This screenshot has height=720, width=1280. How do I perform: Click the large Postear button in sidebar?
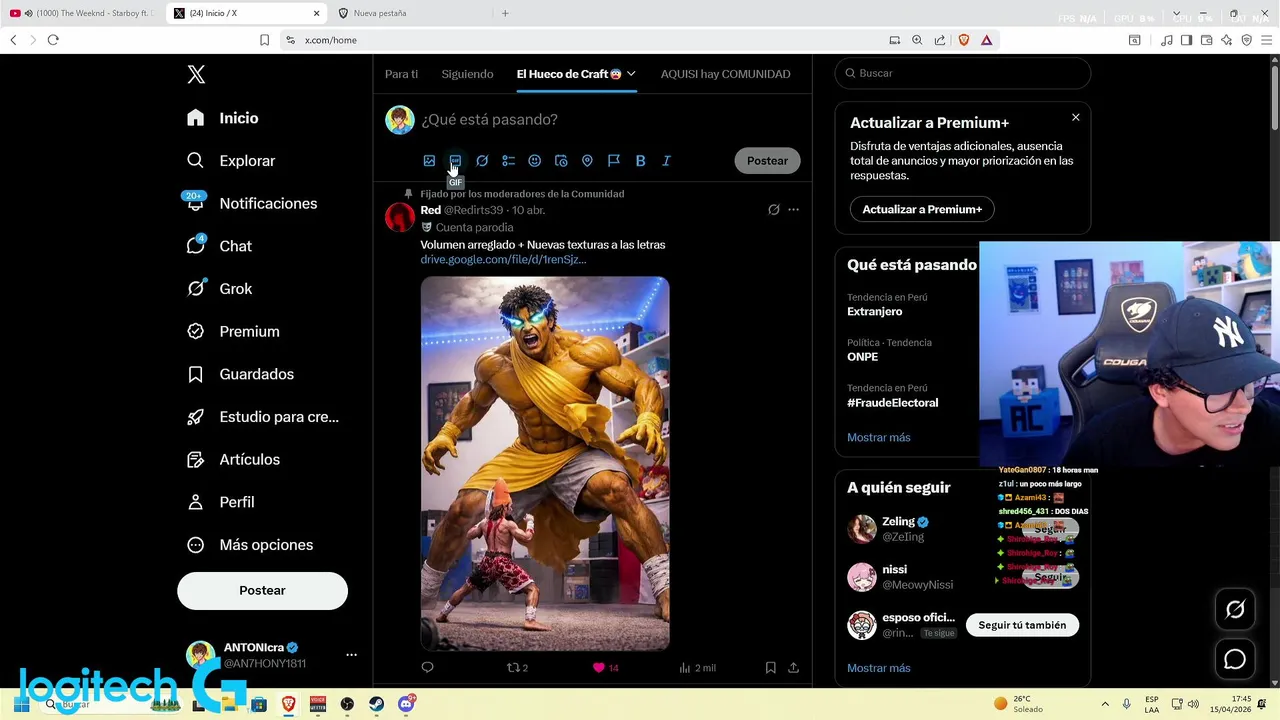pos(262,591)
